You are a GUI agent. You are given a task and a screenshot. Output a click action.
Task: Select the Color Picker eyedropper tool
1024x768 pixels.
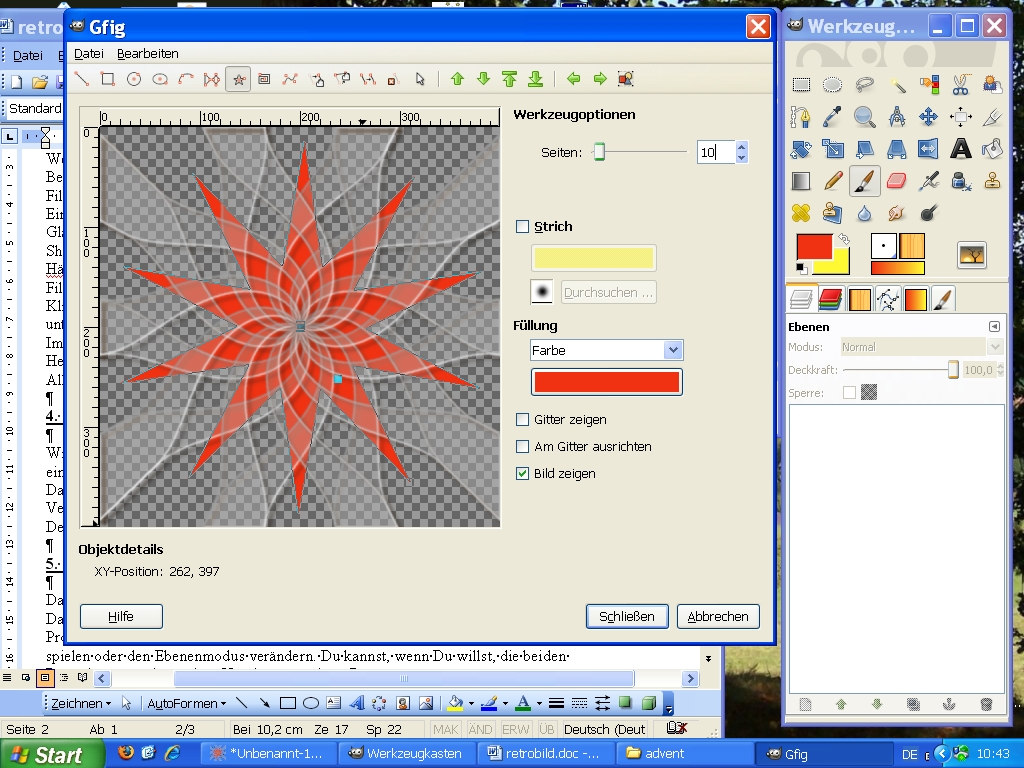pyautogui.click(x=833, y=117)
